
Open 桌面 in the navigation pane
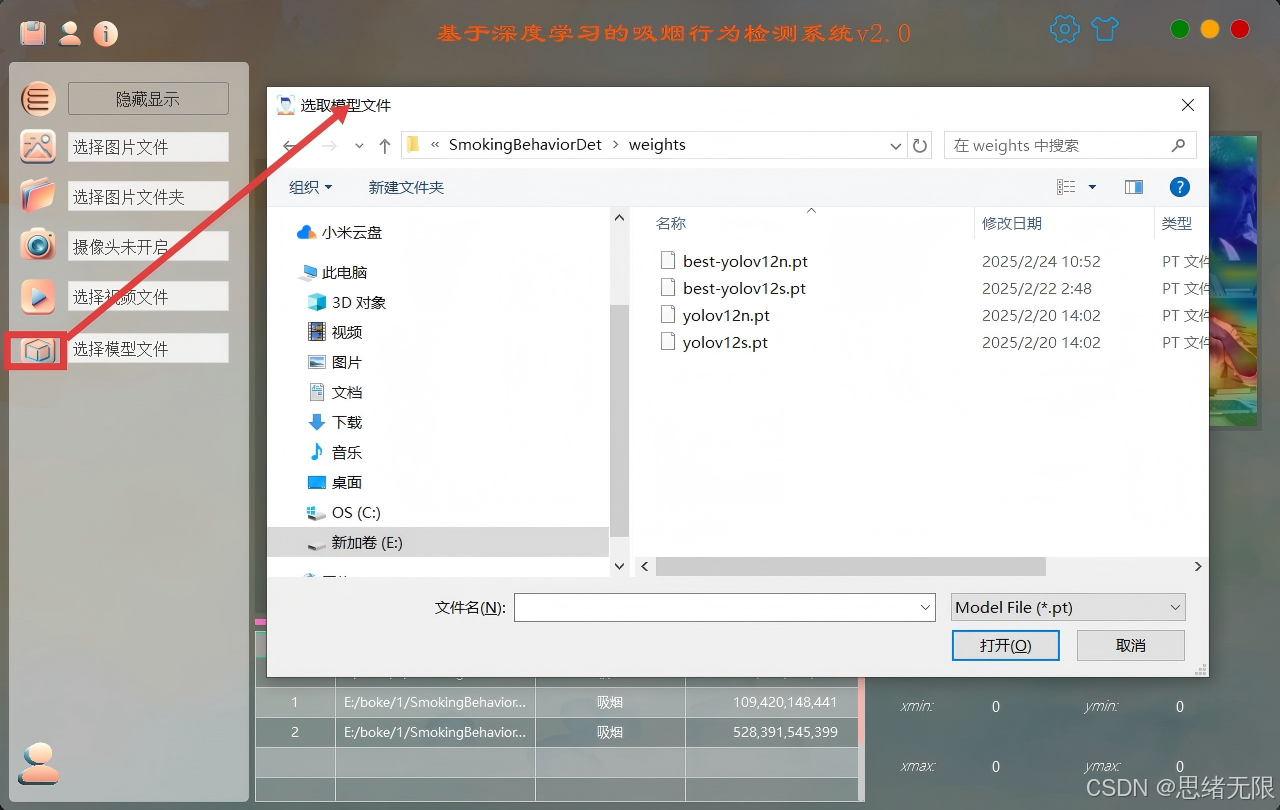[335, 482]
